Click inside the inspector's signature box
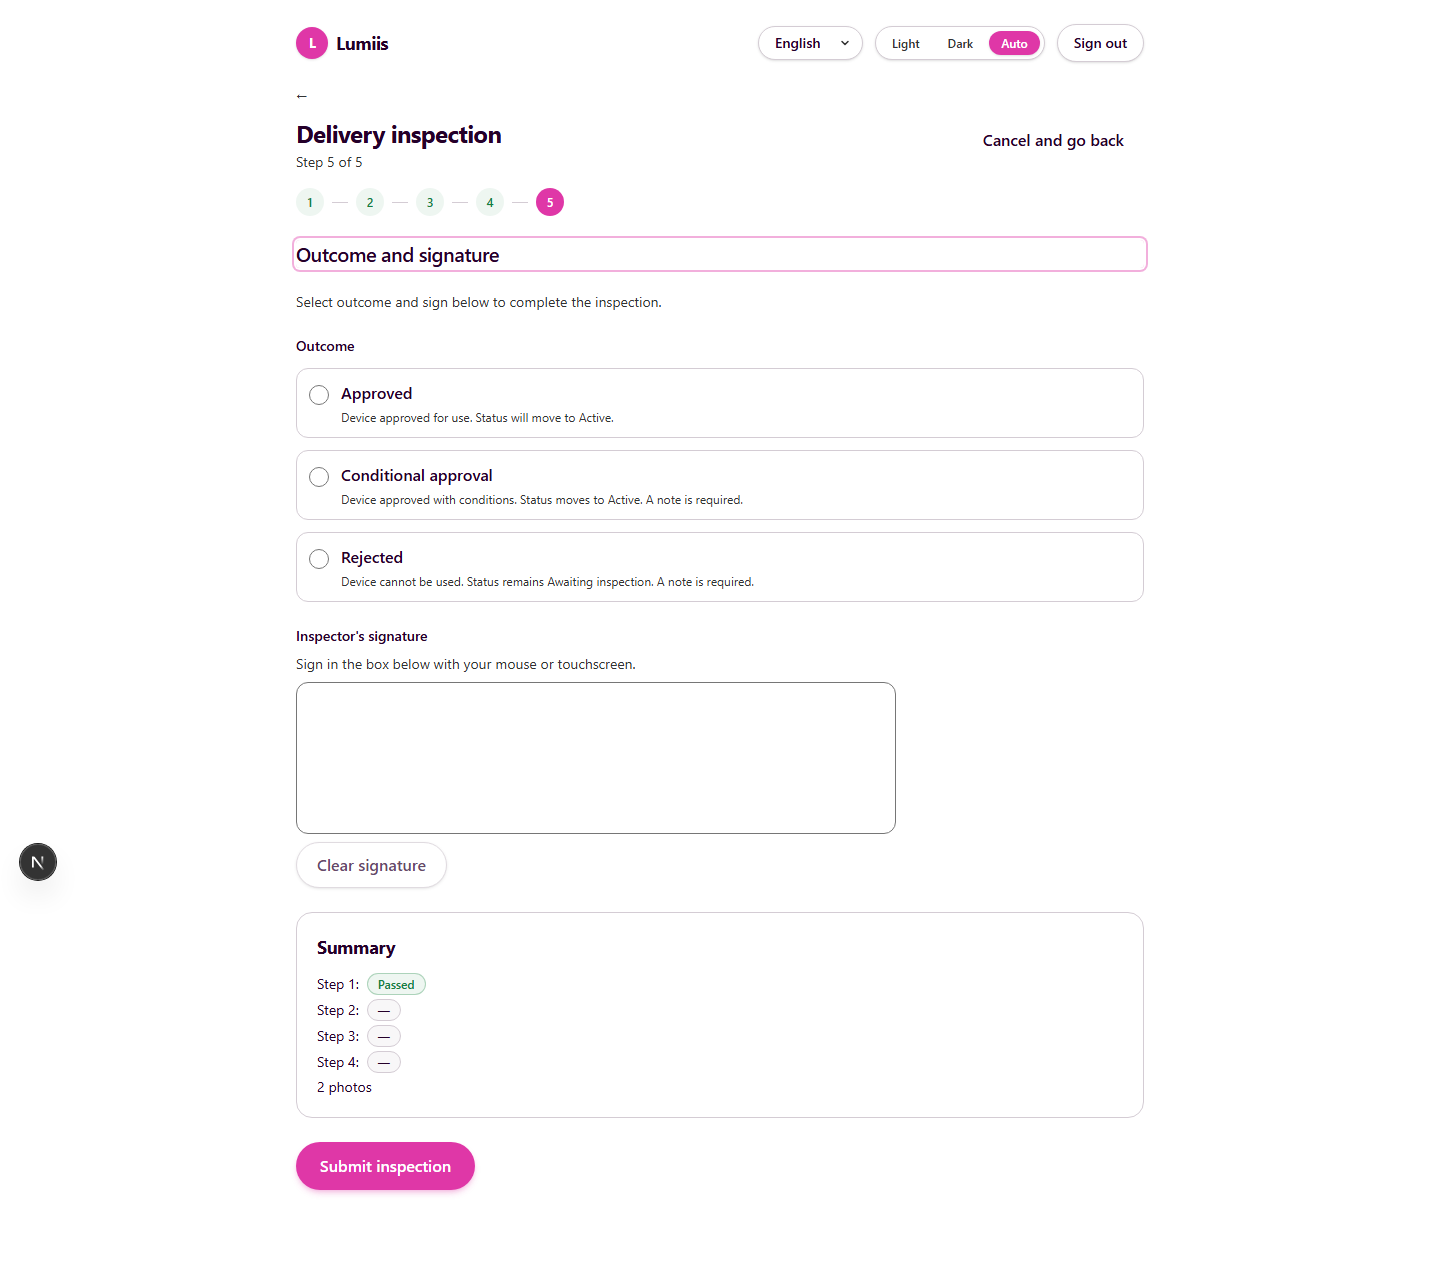Image resolution: width=1440 pixels, height=1278 pixels. tap(596, 758)
